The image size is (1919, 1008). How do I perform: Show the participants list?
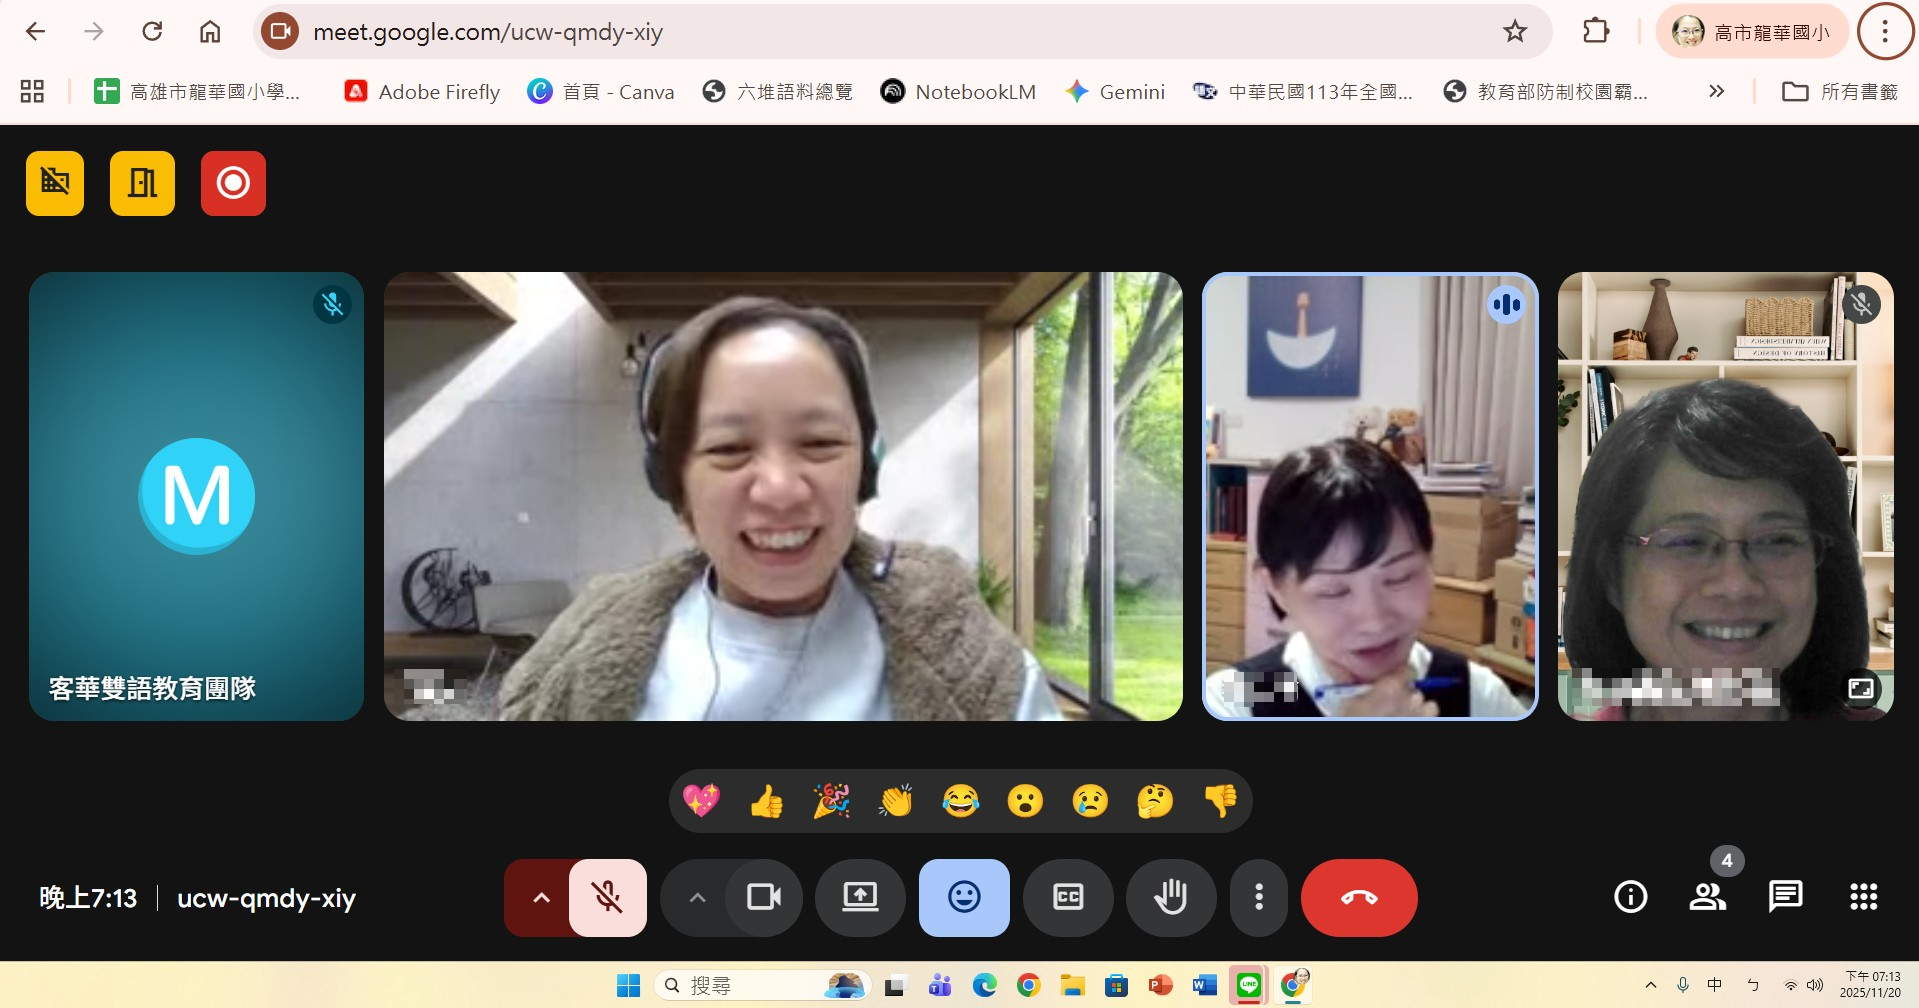pos(1707,897)
